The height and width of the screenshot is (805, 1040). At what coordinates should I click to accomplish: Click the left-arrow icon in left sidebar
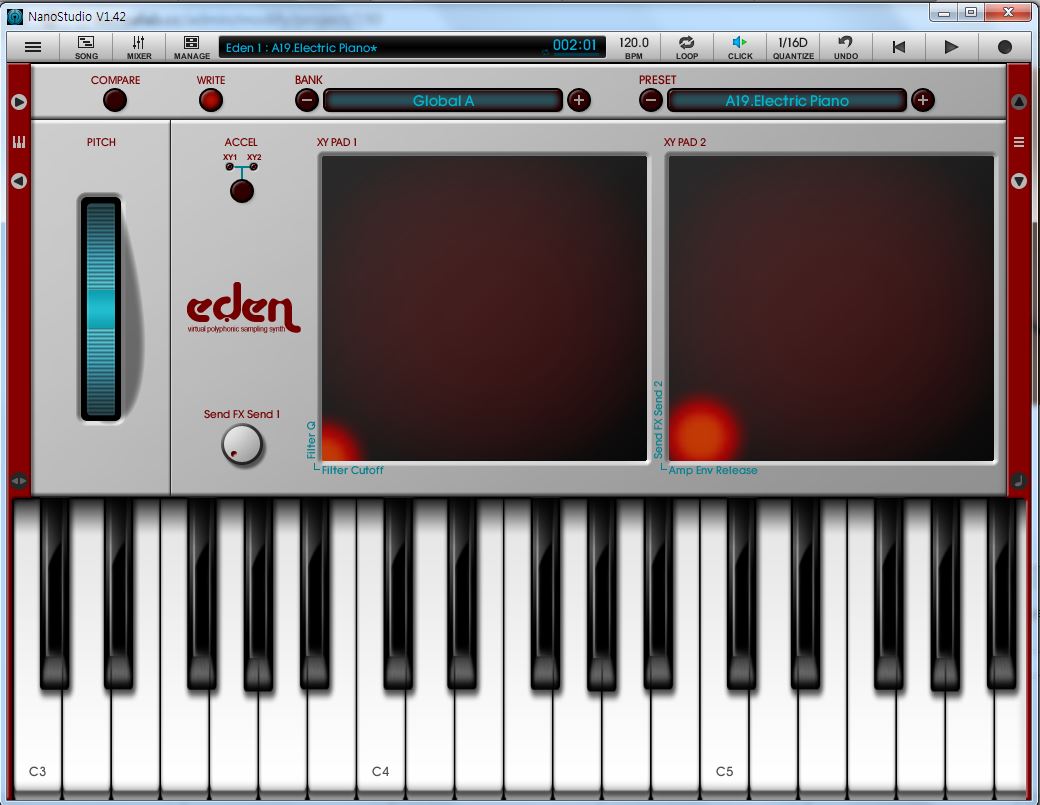tap(19, 181)
